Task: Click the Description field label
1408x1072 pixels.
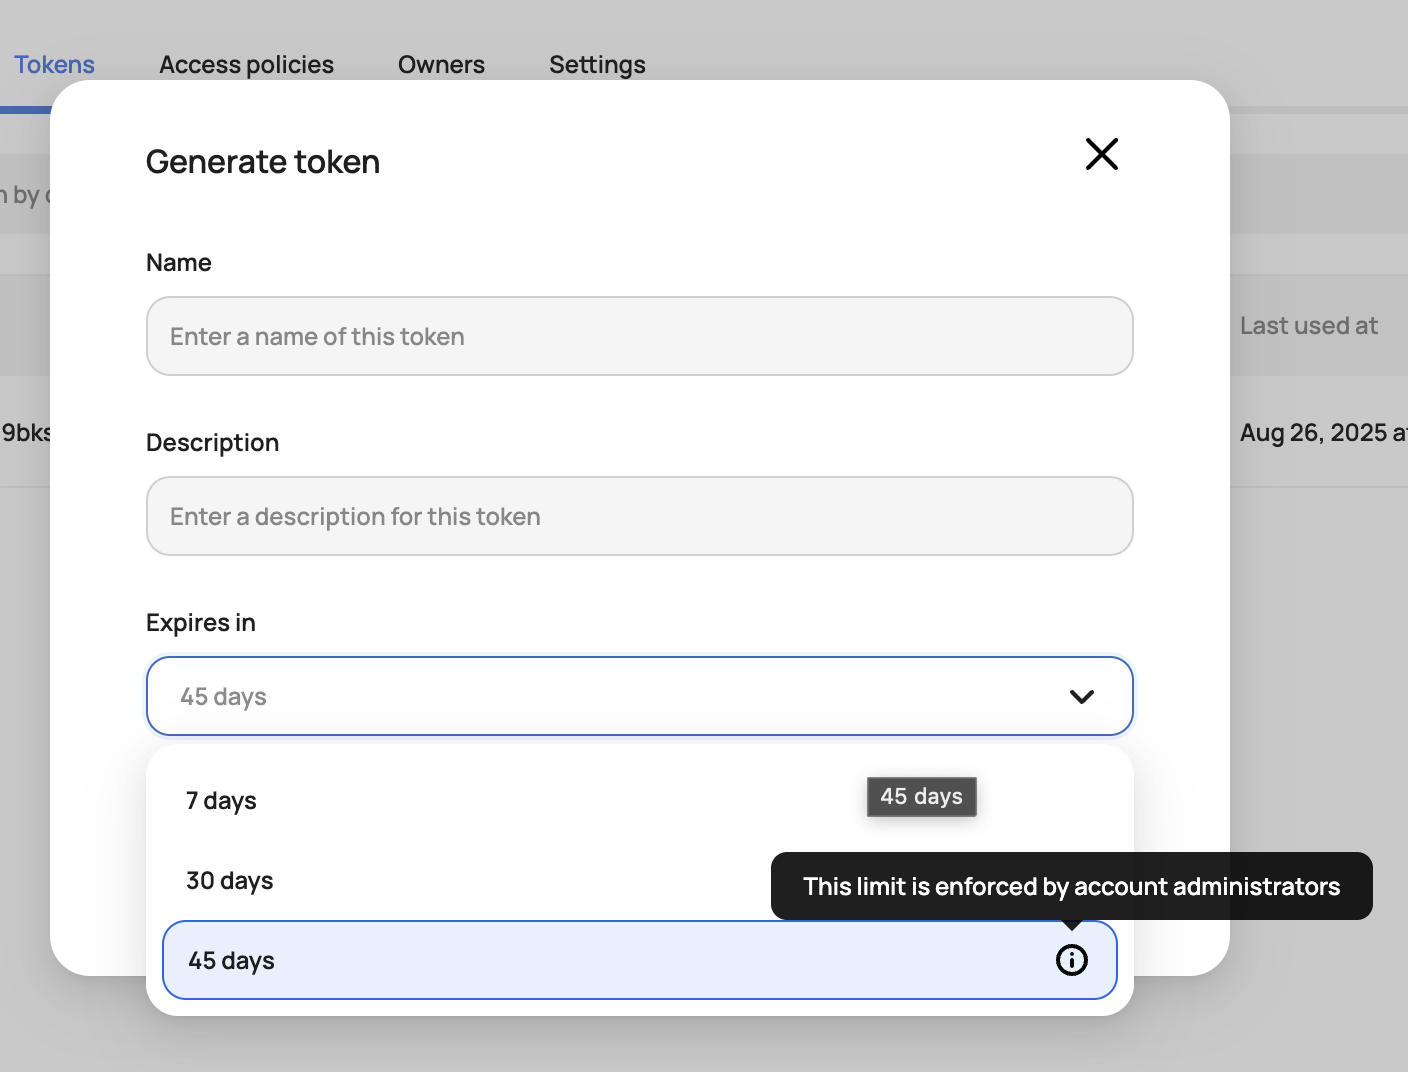Action: click(212, 443)
